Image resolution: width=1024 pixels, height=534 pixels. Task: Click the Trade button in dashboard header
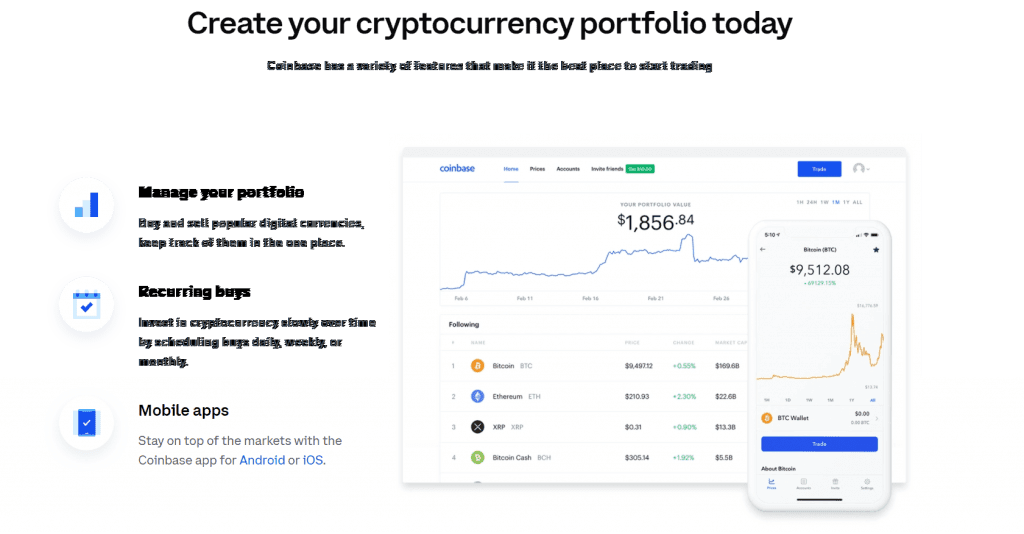pyautogui.click(x=819, y=169)
